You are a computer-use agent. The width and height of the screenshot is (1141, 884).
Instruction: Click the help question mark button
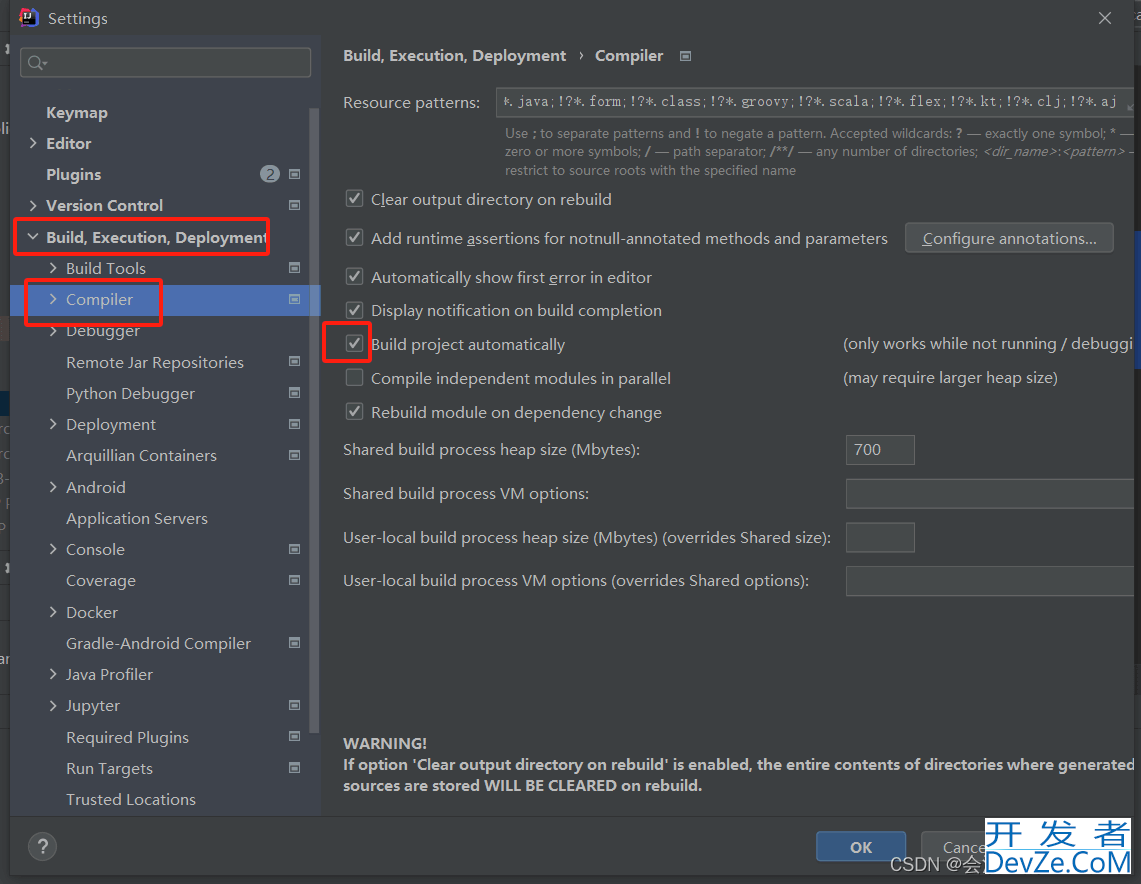[x=42, y=846]
